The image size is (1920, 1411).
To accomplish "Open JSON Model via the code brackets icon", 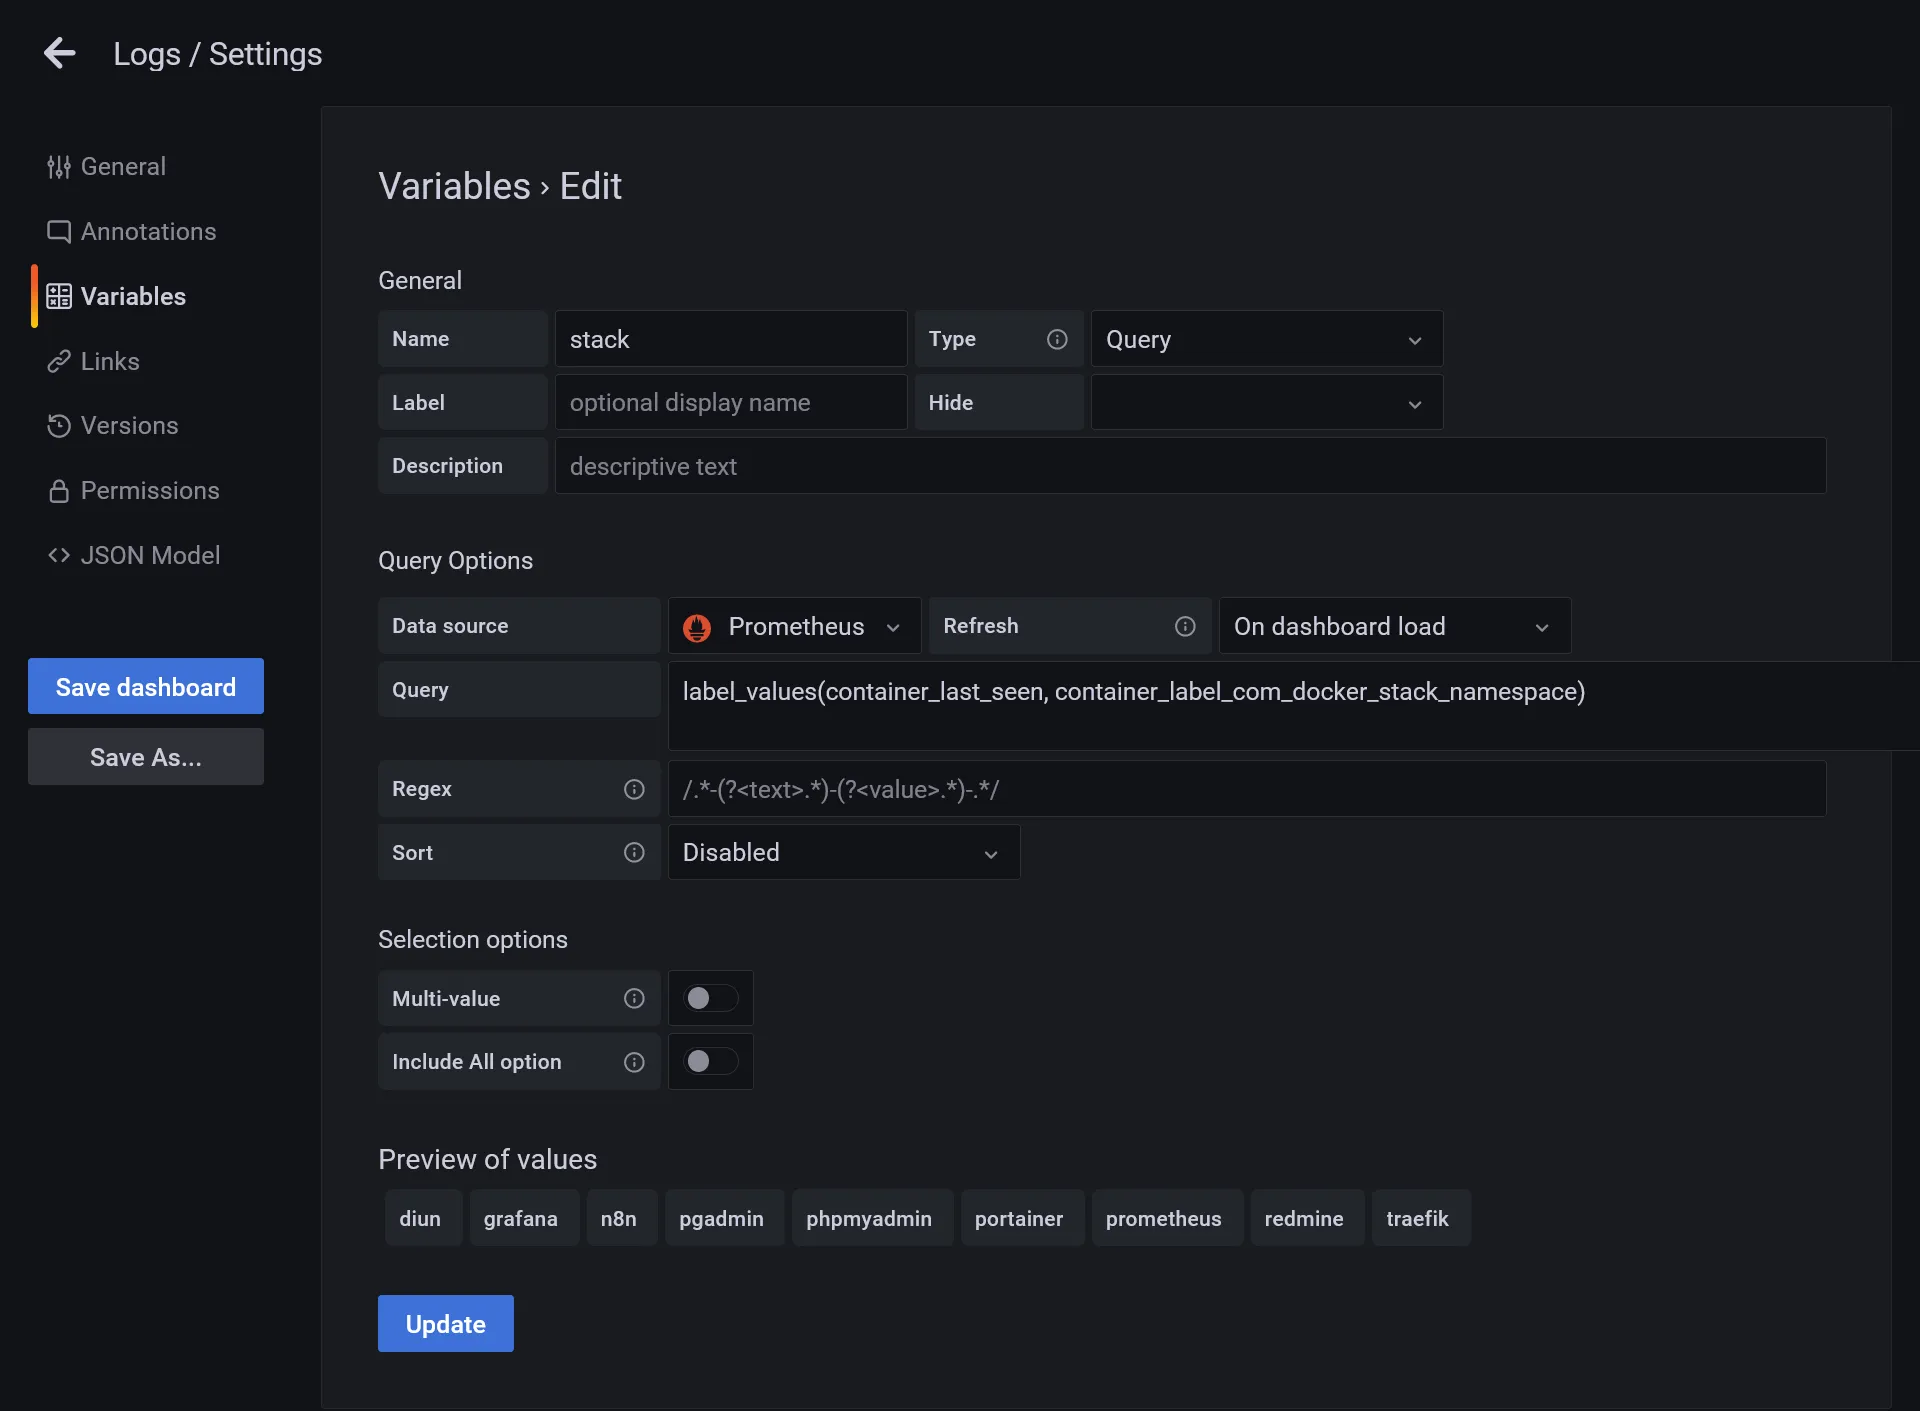I will [x=59, y=555].
